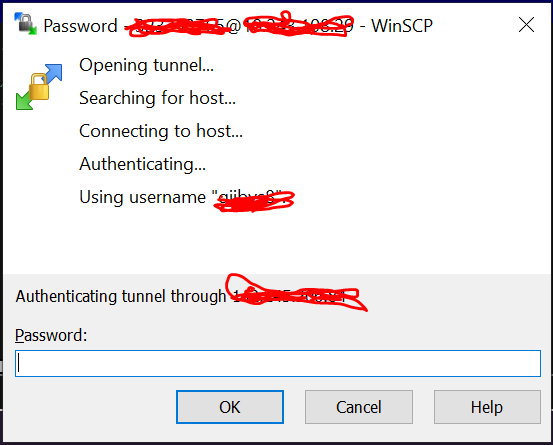Click the blank gray area beside the OK button

coord(95,407)
